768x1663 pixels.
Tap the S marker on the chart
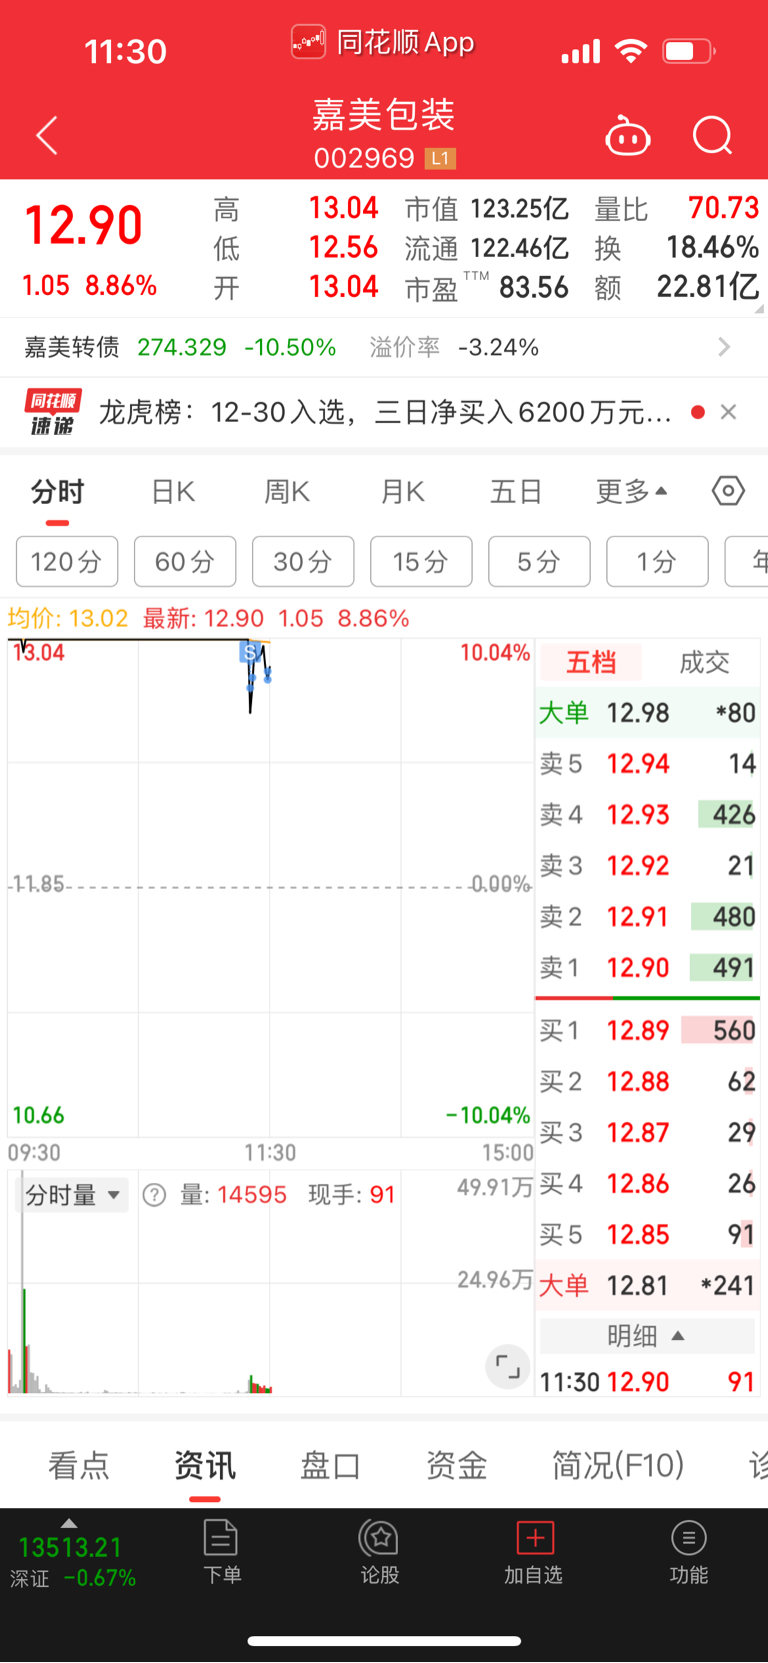click(x=249, y=652)
